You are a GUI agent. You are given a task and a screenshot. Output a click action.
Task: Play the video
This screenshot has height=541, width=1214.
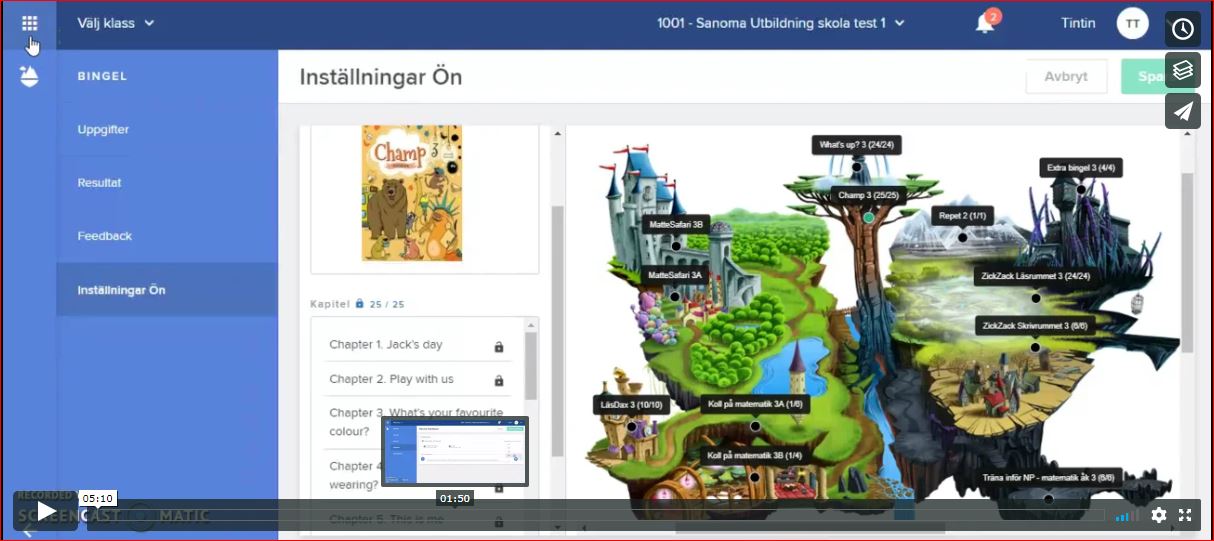(45, 512)
